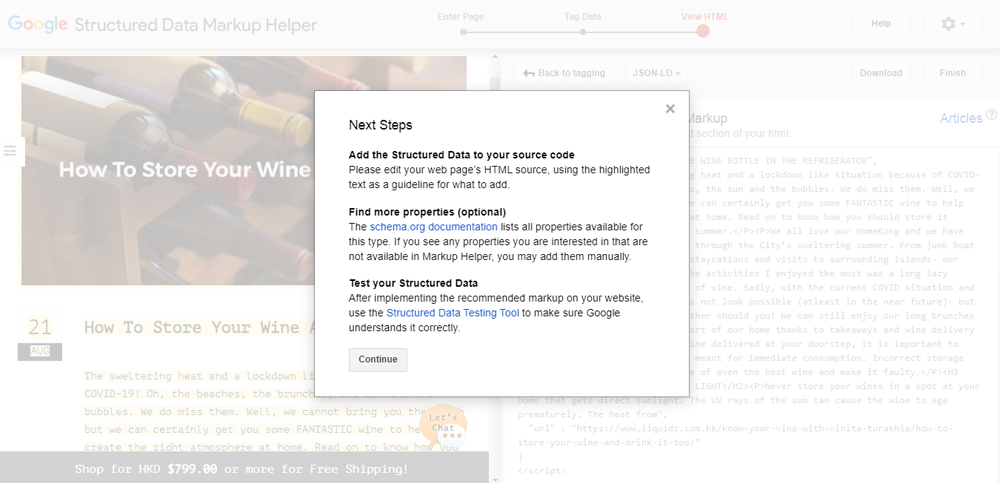Open the JSON-LD format dropdown
This screenshot has height=483, width=1000.
pos(656,73)
